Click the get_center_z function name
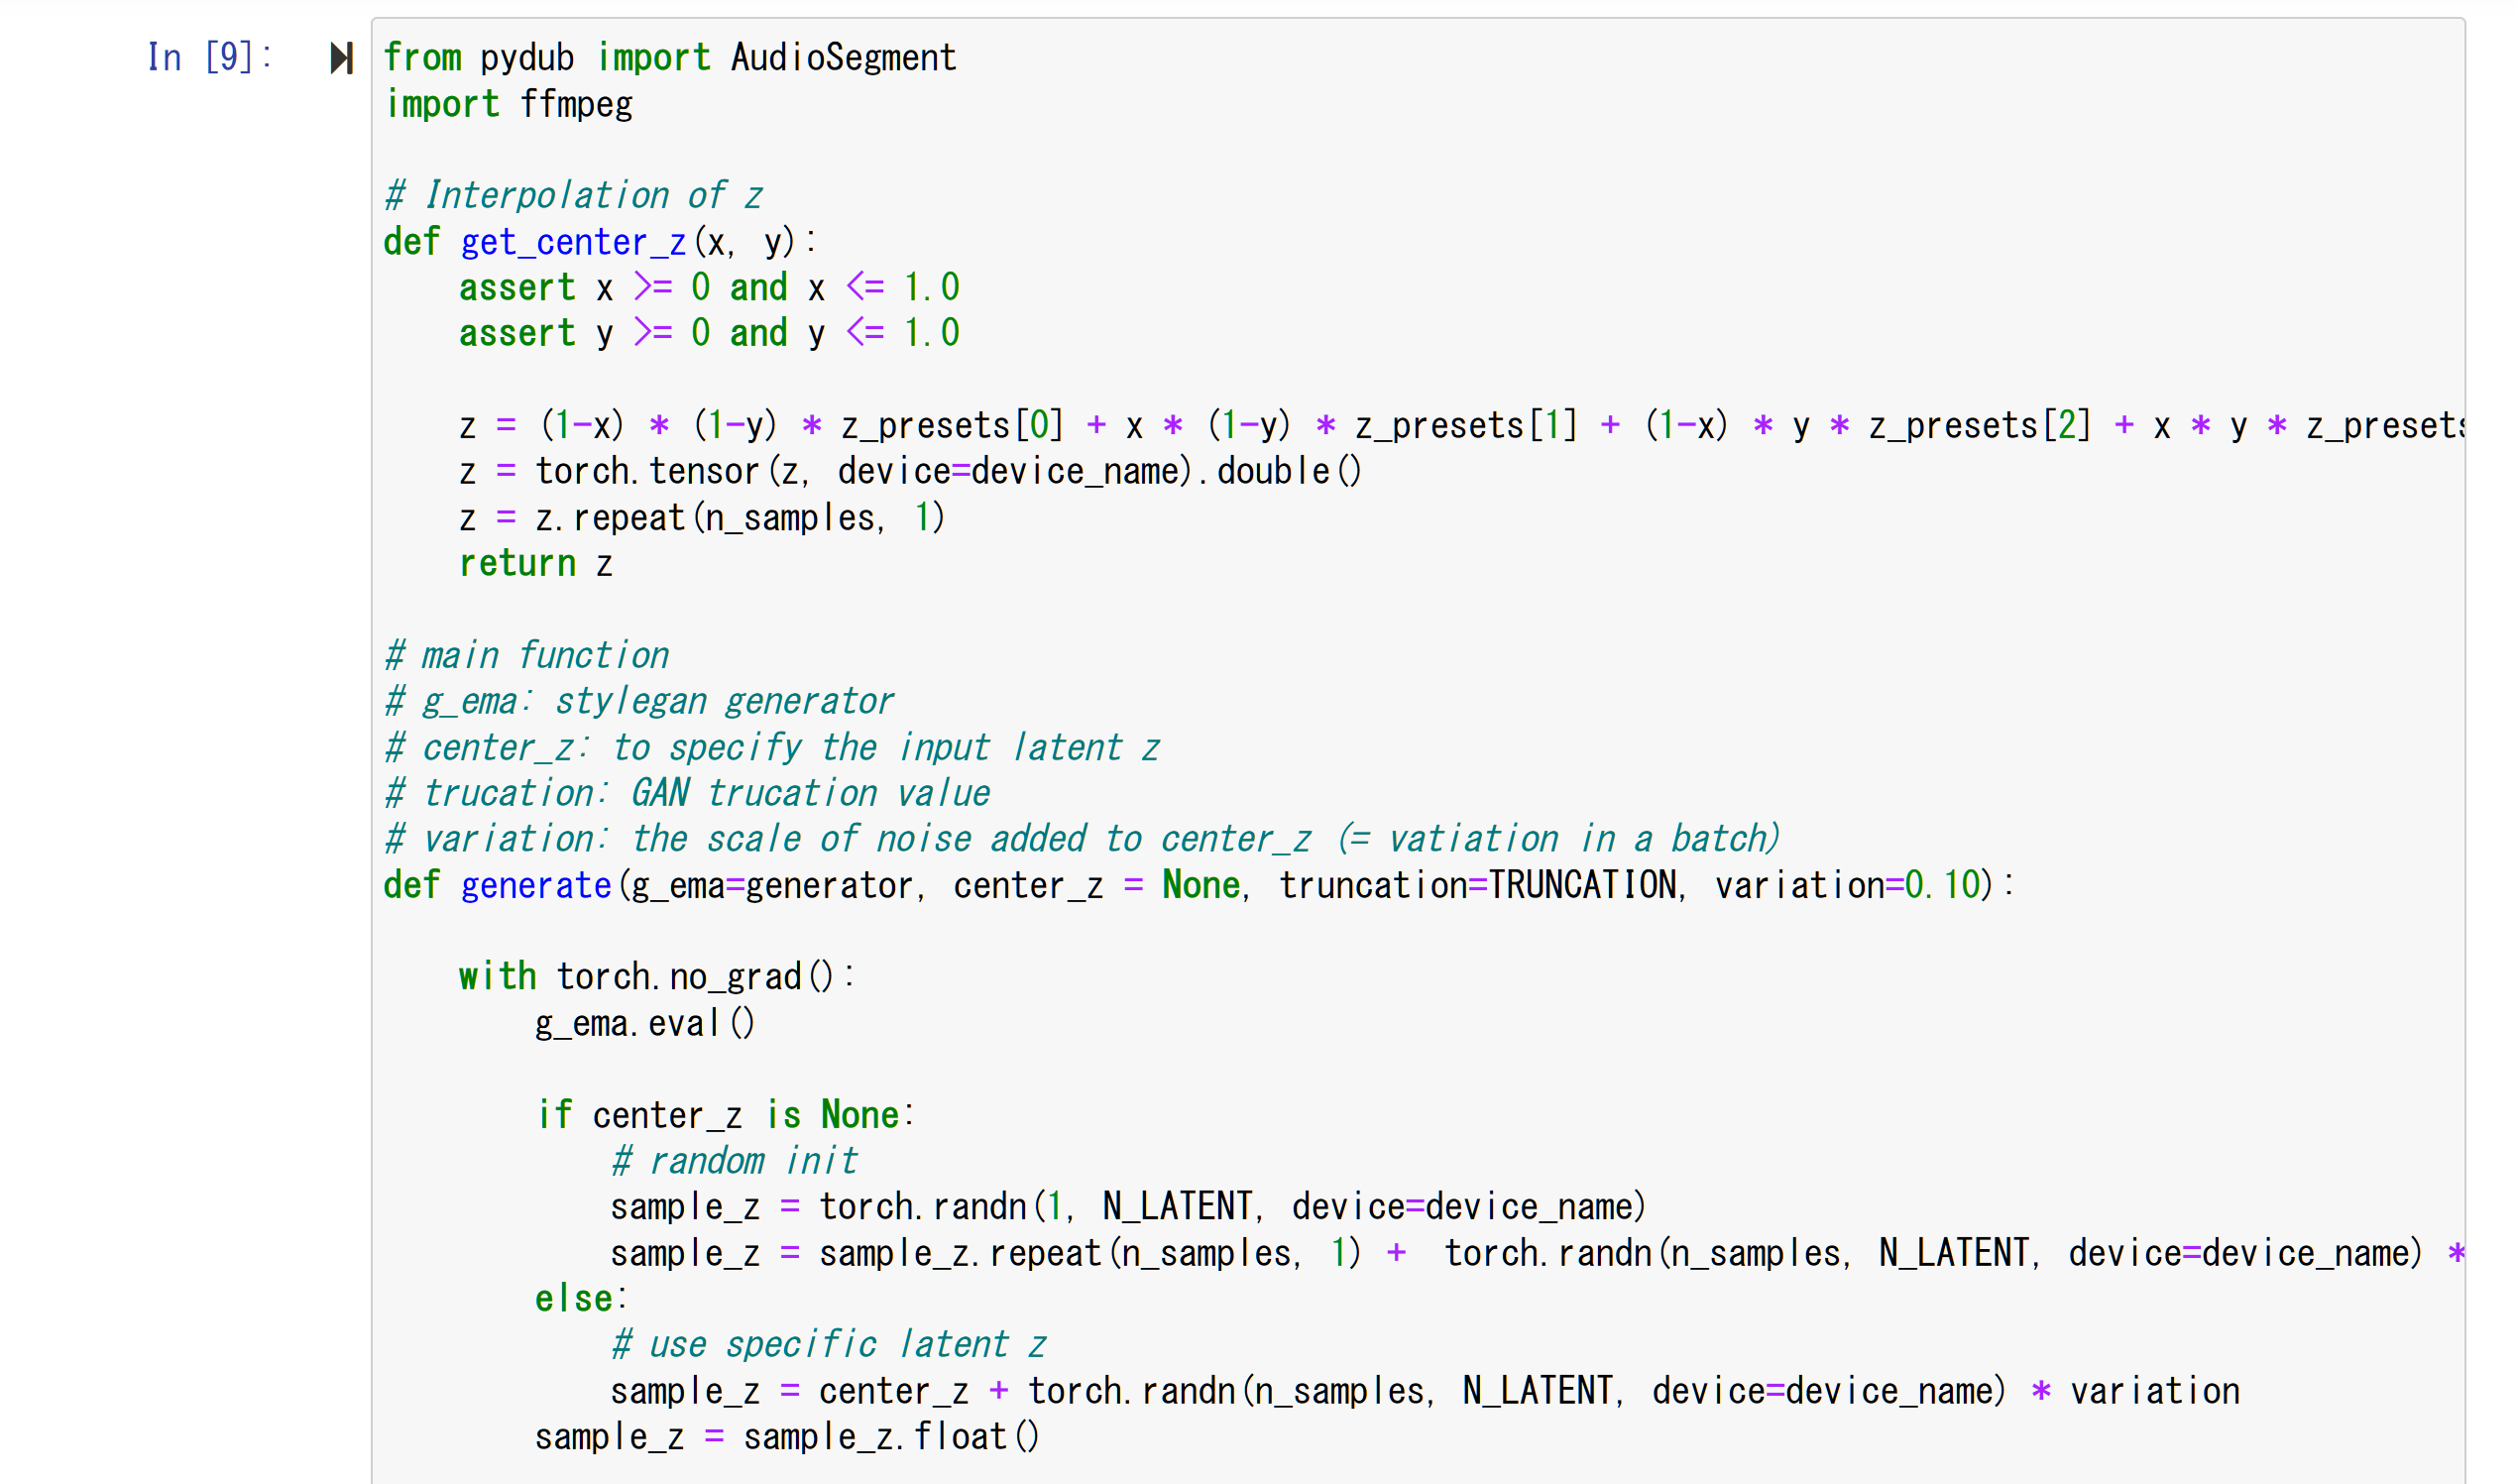 572,242
